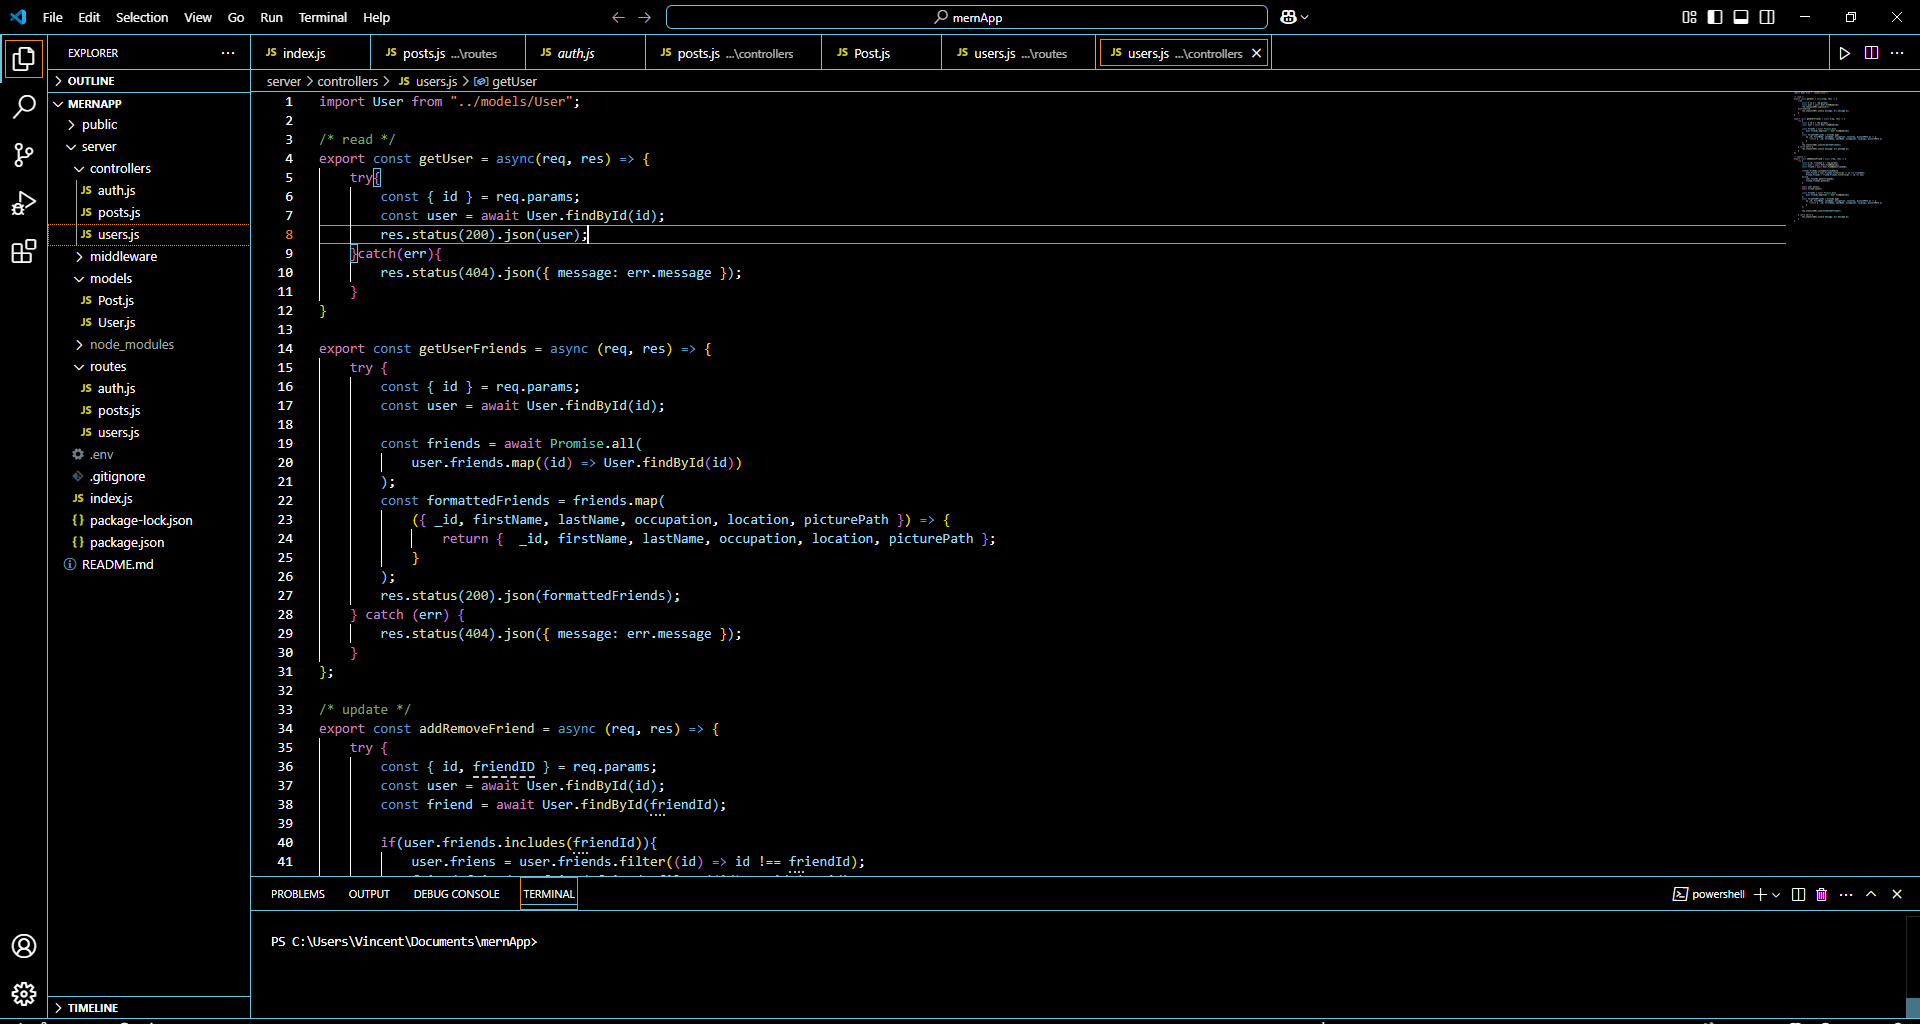Open the Terminal menu
Image resolution: width=1920 pixels, height=1024 pixels.
[322, 17]
